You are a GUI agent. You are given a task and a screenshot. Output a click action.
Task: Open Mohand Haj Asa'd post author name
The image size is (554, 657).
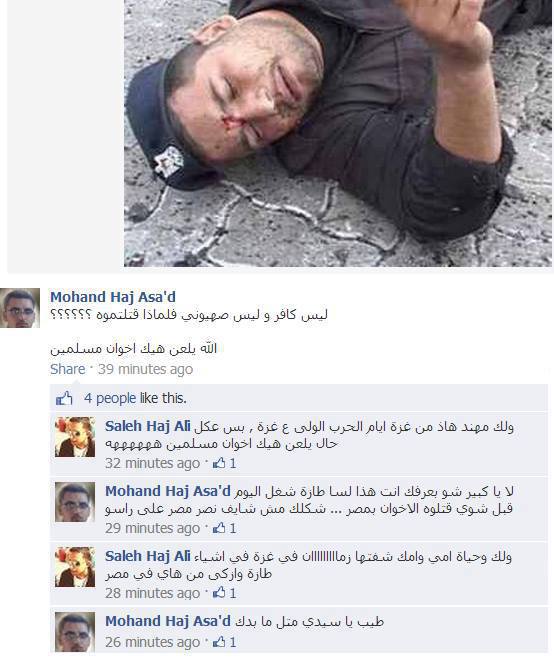113,297
